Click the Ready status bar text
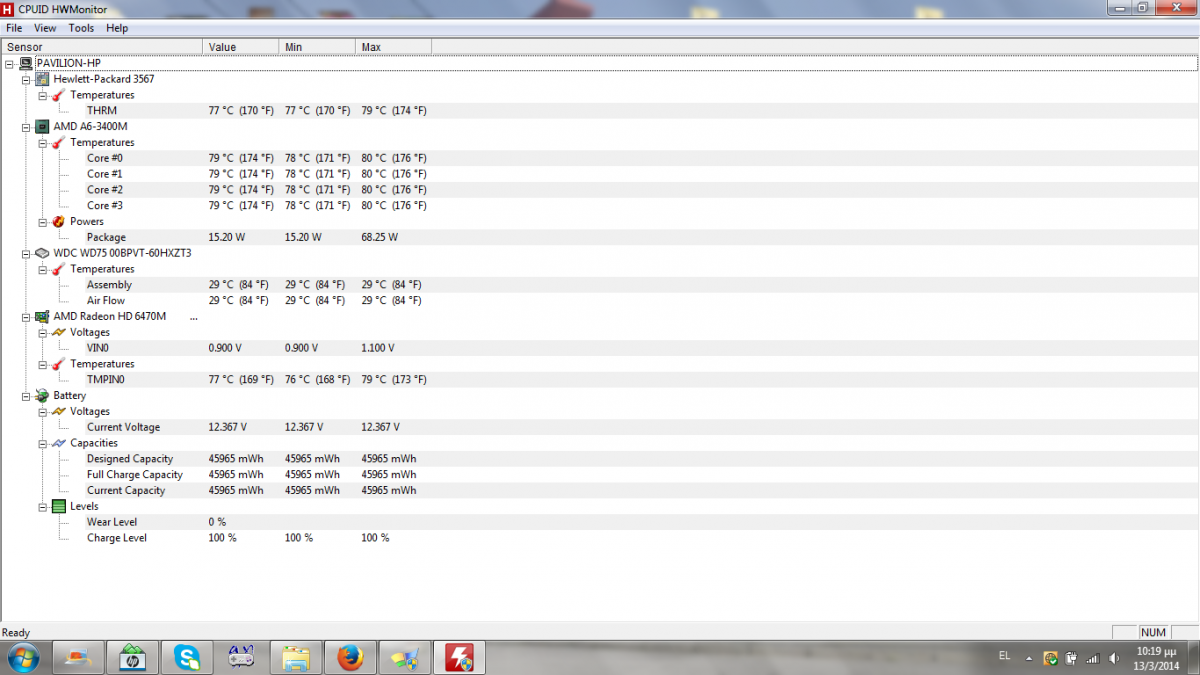Image resolution: width=1200 pixels, height=675 pixels. point(16,632)
